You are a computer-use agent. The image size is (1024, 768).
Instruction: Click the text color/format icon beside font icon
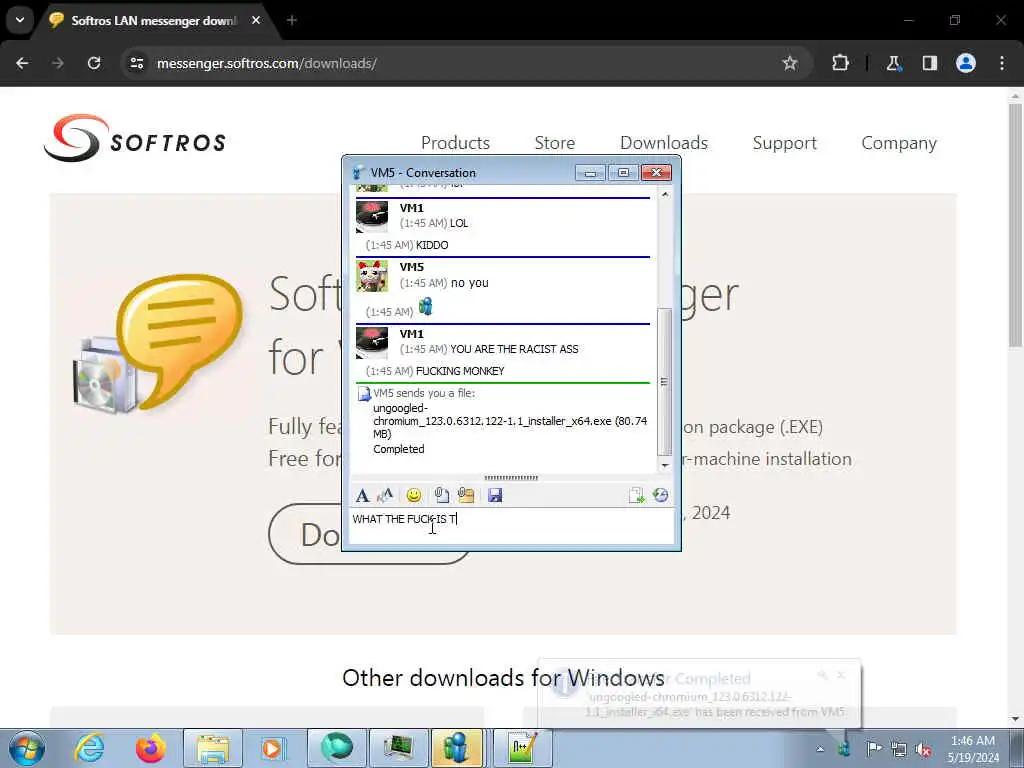coord(385,496)
